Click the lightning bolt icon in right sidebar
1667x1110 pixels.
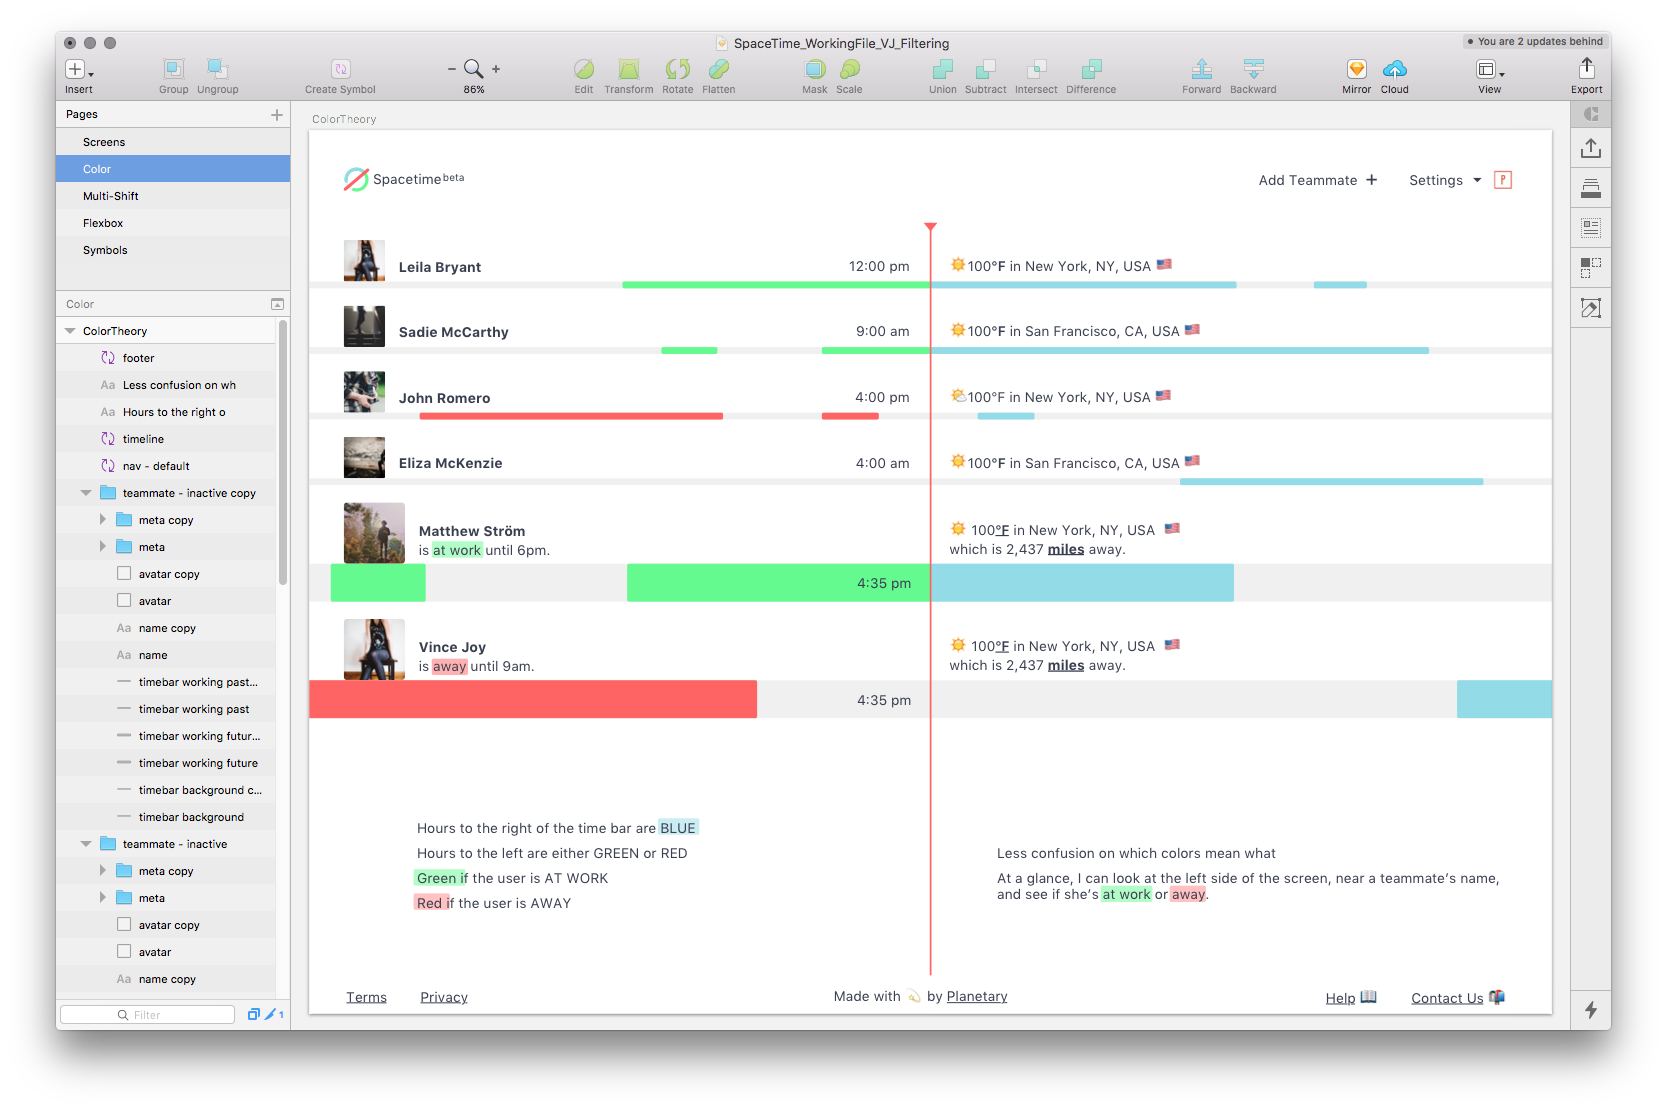(x=1591, y=1010)
